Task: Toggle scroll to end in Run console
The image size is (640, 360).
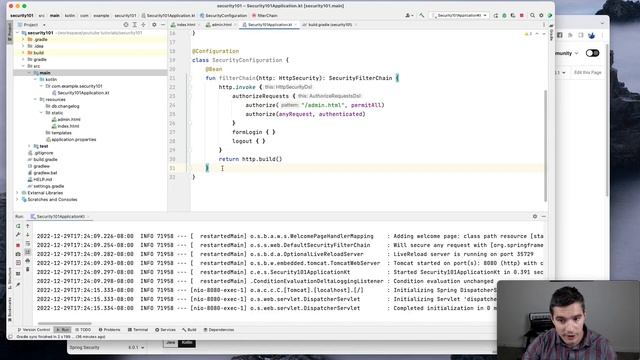Action: pos(28,252)
